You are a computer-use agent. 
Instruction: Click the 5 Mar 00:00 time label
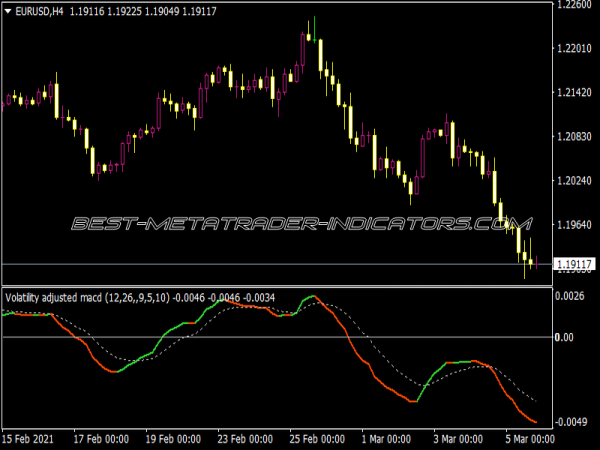pos(530,439)
